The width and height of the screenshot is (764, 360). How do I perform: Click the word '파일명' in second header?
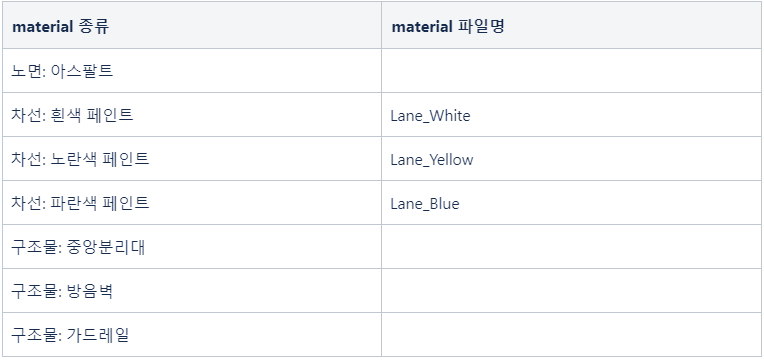click(x=481, y=26)
